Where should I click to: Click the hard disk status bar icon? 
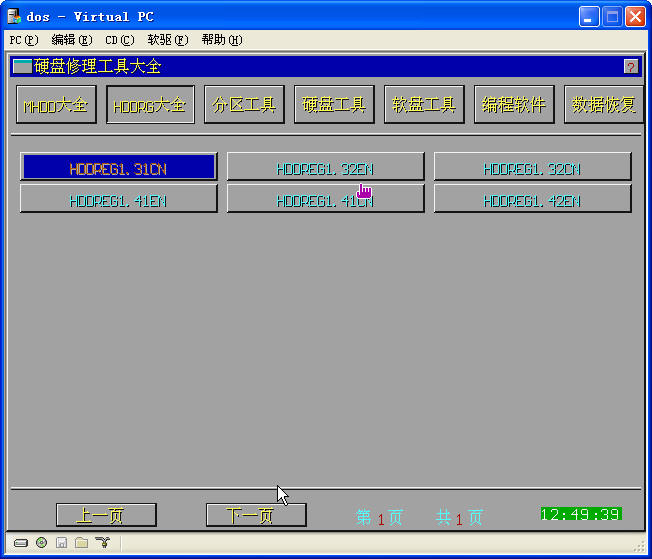[21, 543]
